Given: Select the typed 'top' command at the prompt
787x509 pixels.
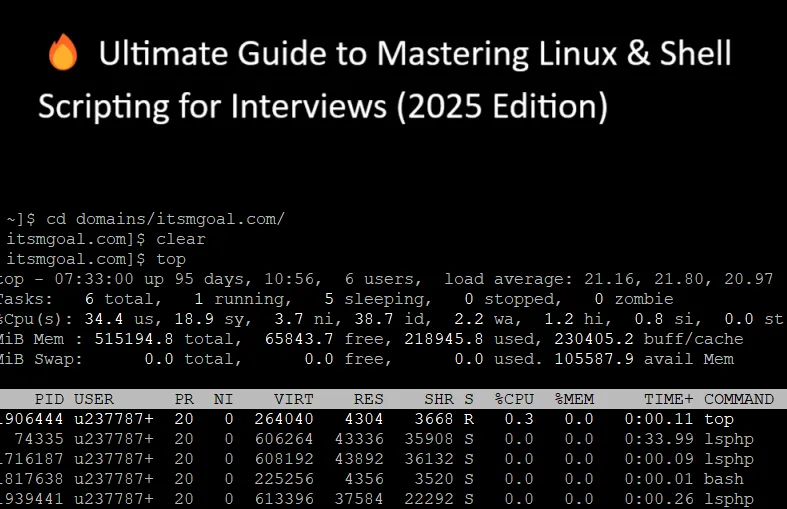Looking at the screenshot, I should 171,259.
